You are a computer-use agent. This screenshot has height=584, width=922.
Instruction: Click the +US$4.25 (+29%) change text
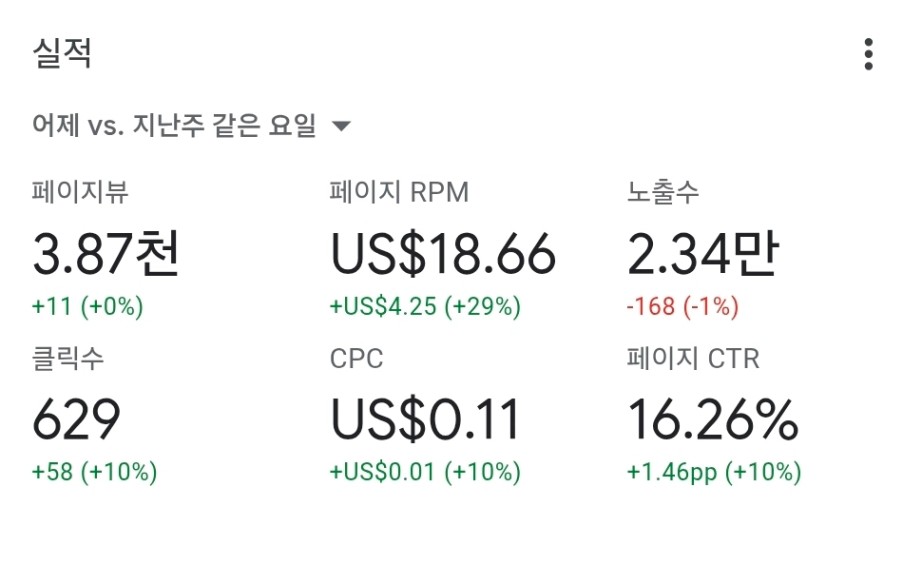(425, 306)
